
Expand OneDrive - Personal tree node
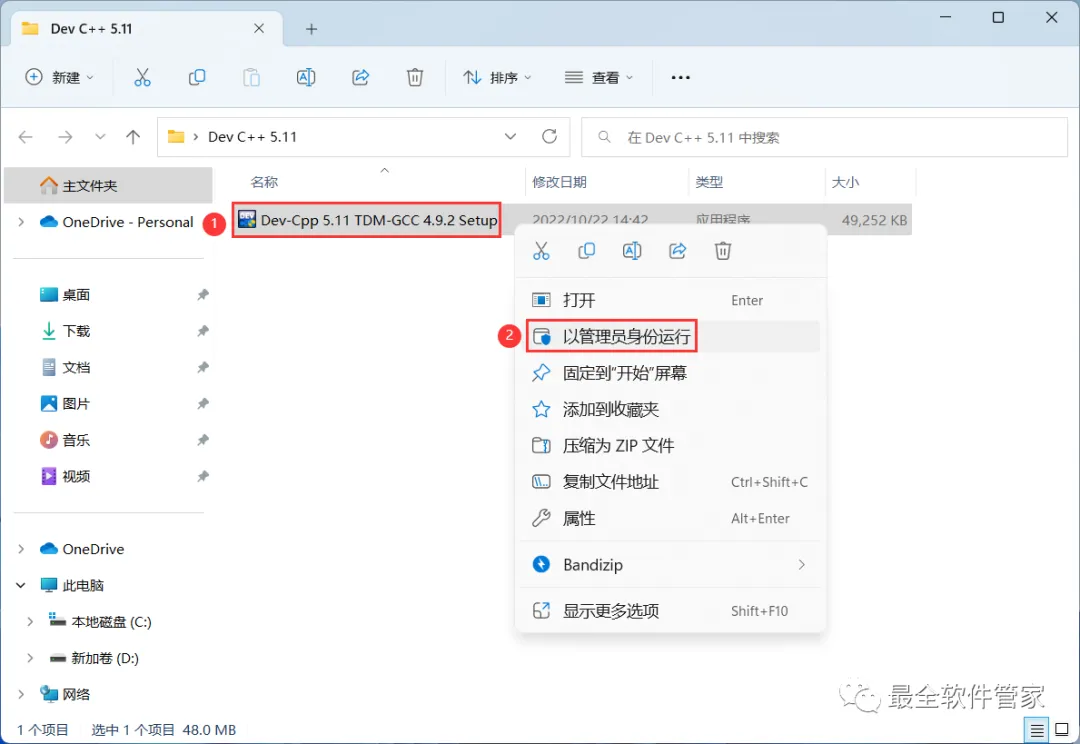click(x=21, y=222)
